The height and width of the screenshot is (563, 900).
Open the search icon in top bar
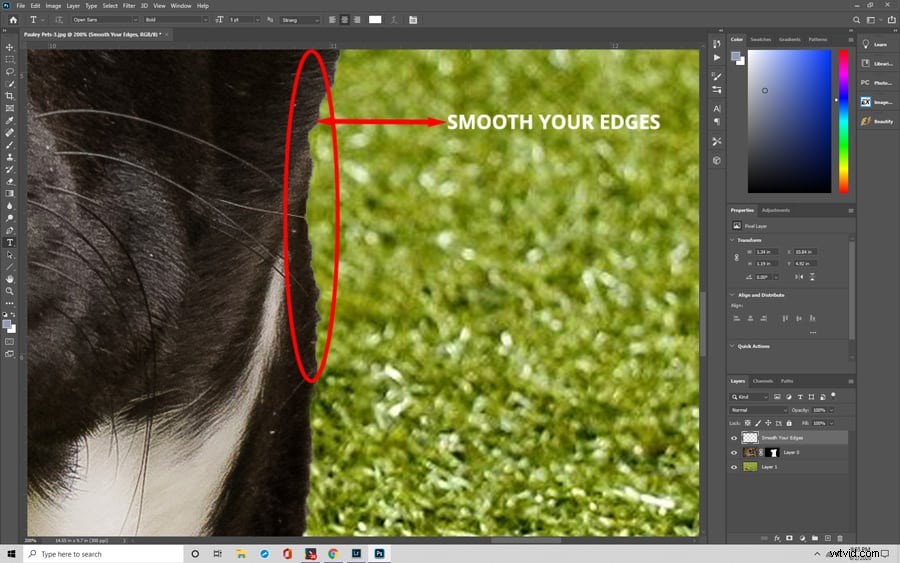point(856,20)
